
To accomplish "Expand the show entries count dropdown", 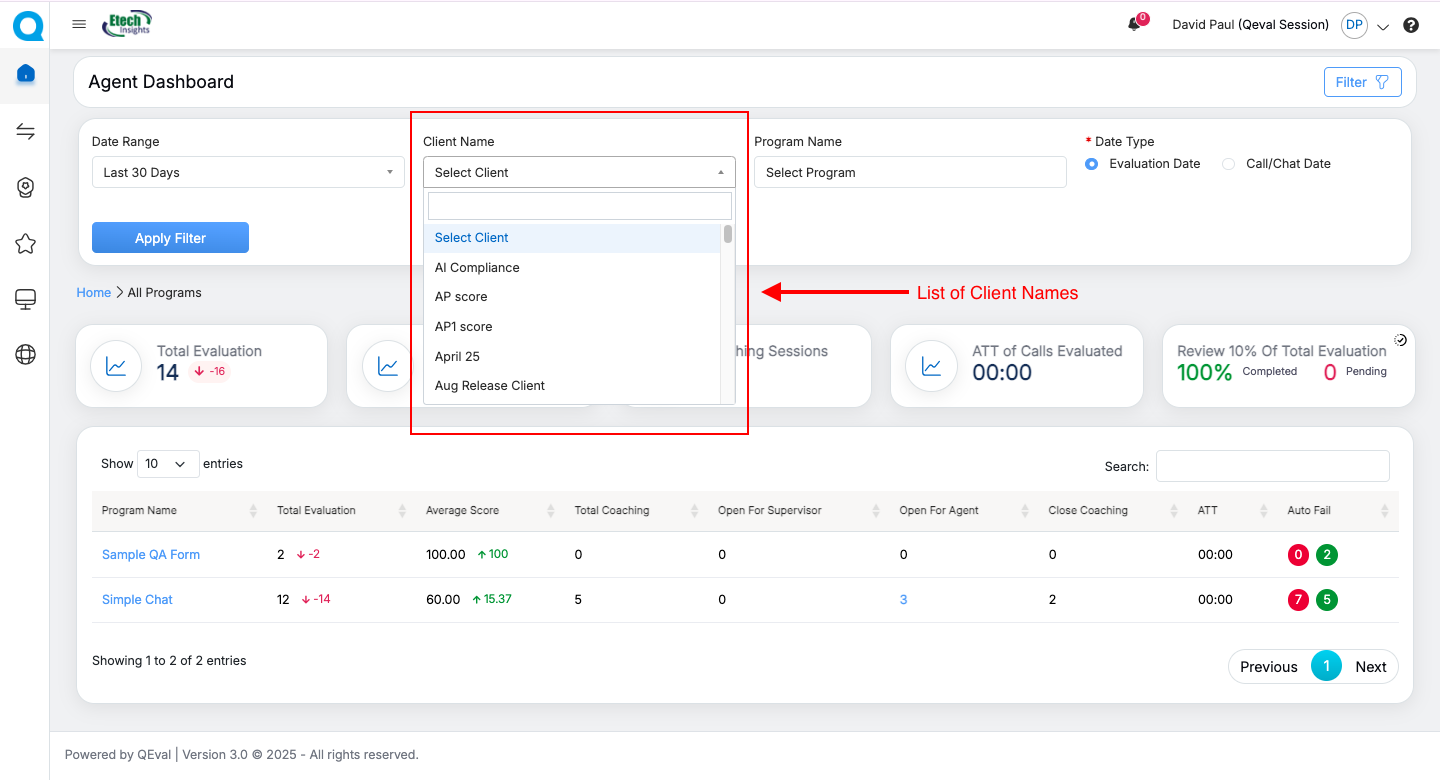I will click(168, 464).
